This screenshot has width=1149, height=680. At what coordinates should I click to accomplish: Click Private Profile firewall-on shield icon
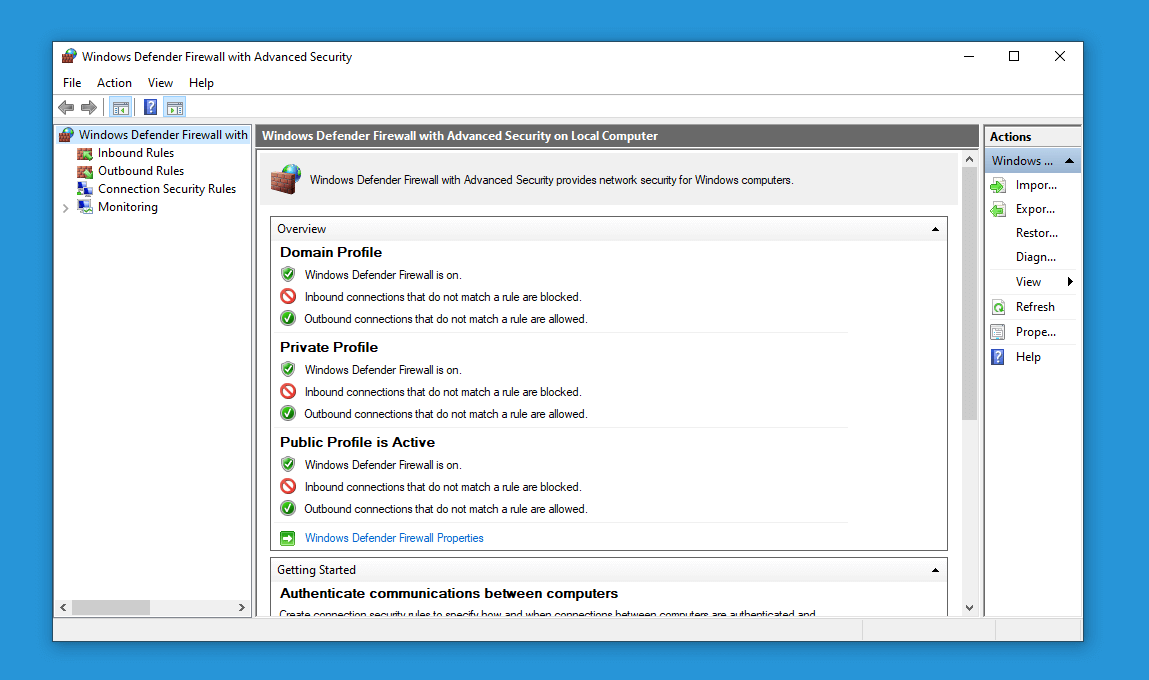(288, 369)
